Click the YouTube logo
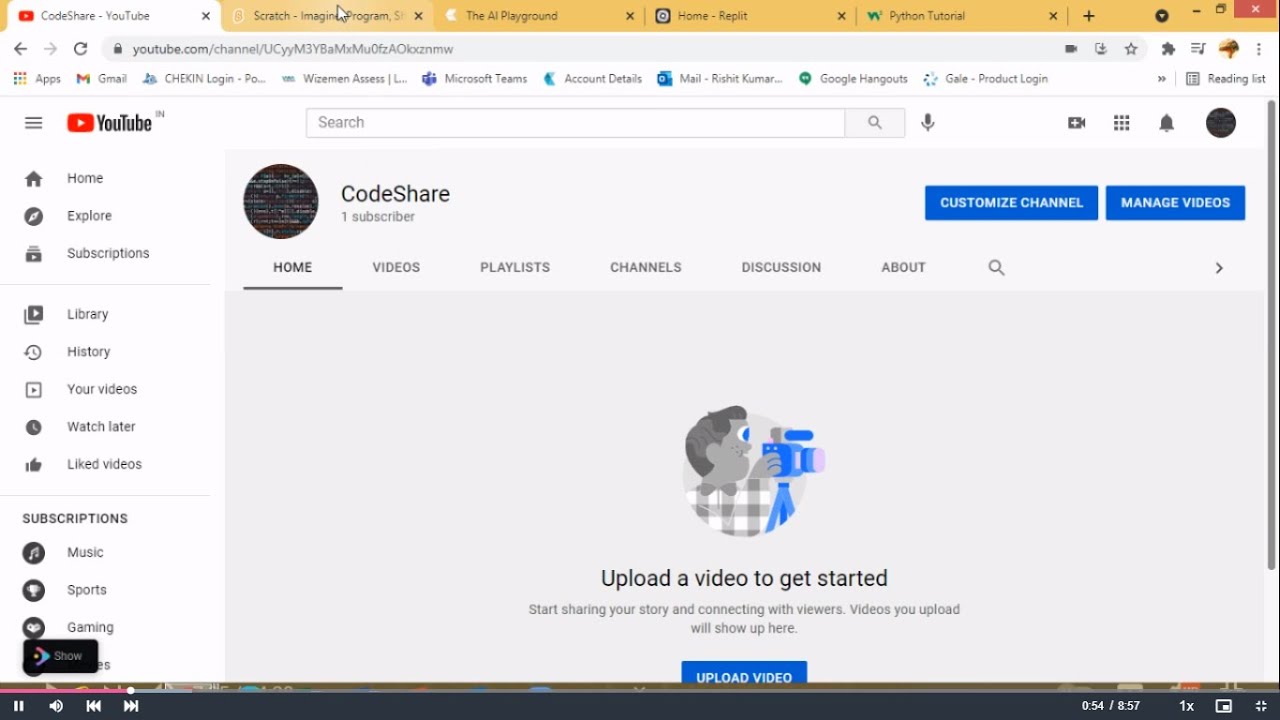Image resolution: width=1280 pixels, height=720 pixels. pos(110,123)
